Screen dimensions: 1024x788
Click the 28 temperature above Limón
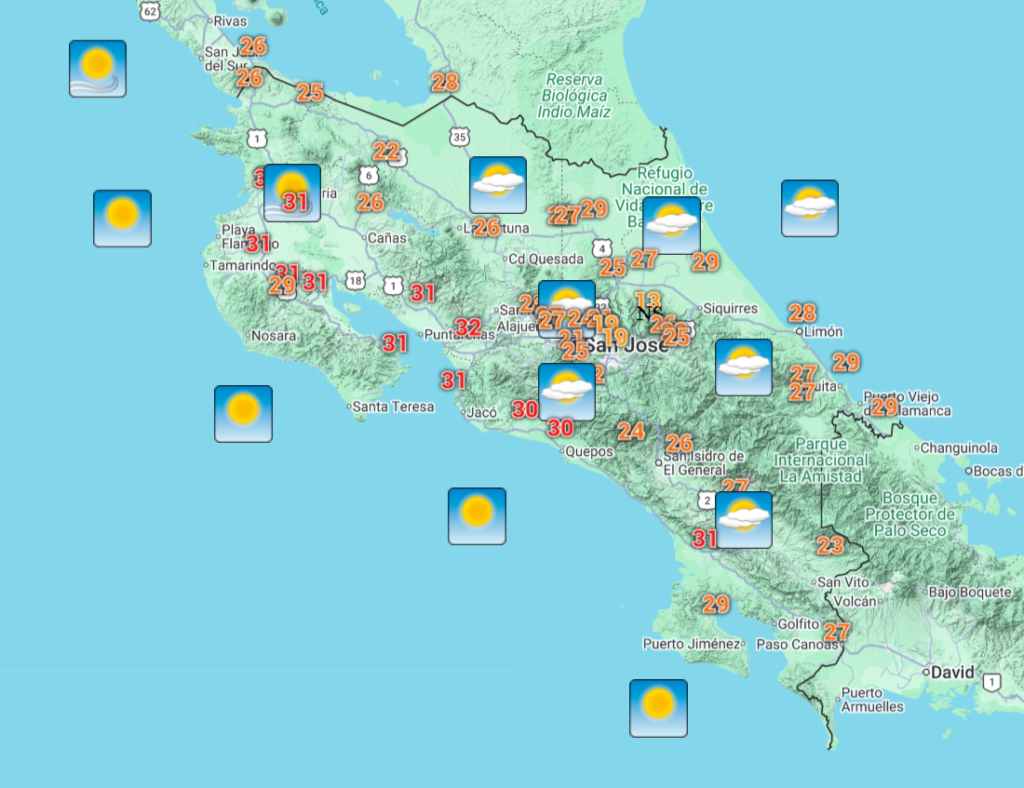coord(802,312)
